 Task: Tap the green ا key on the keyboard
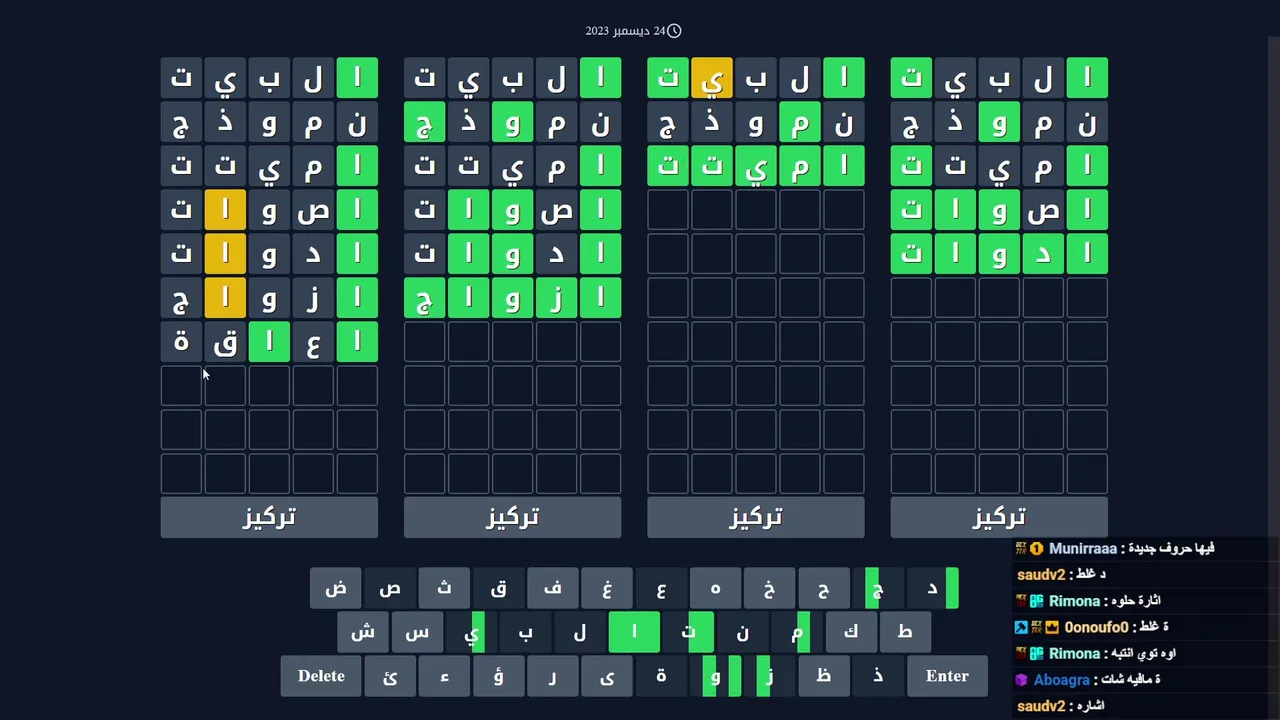tap(634, 632)
